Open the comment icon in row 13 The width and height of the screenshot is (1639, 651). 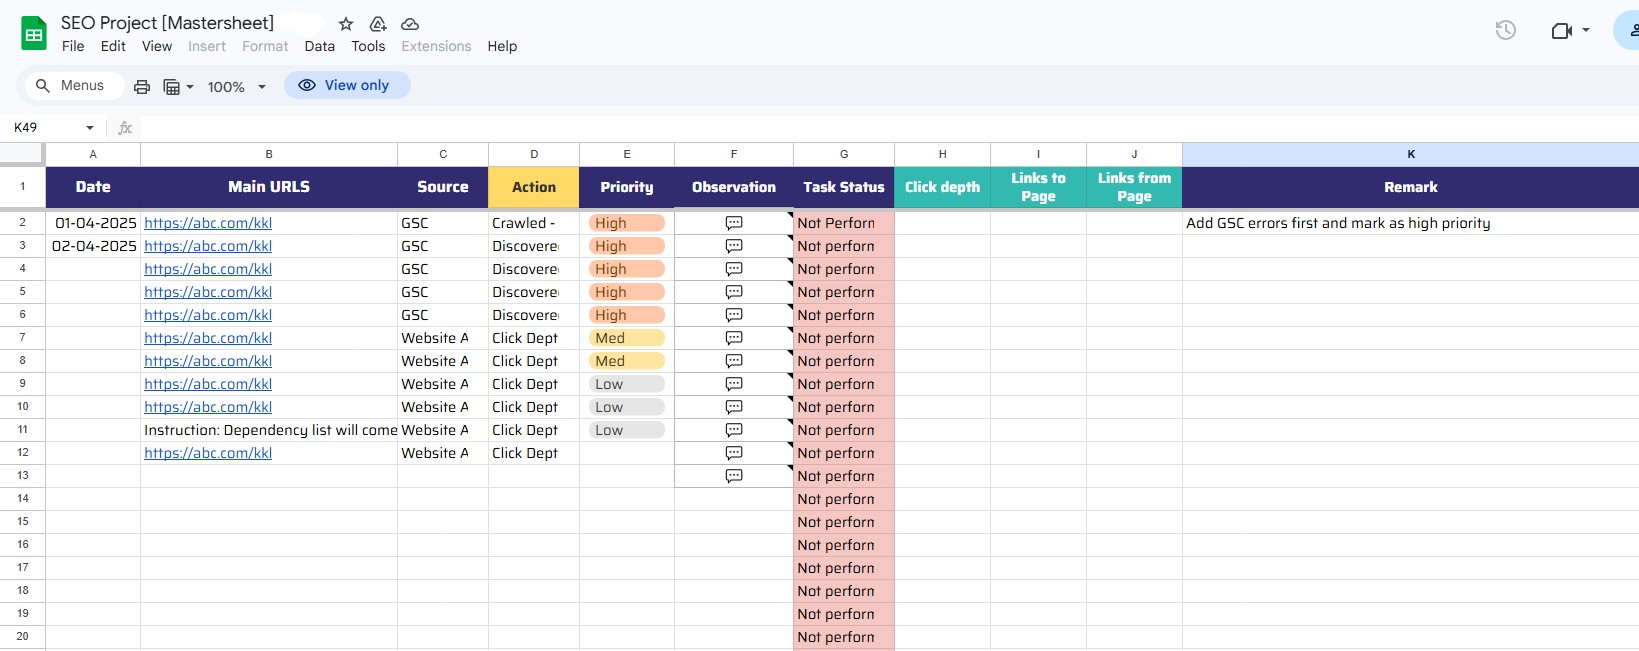(734, 476)
